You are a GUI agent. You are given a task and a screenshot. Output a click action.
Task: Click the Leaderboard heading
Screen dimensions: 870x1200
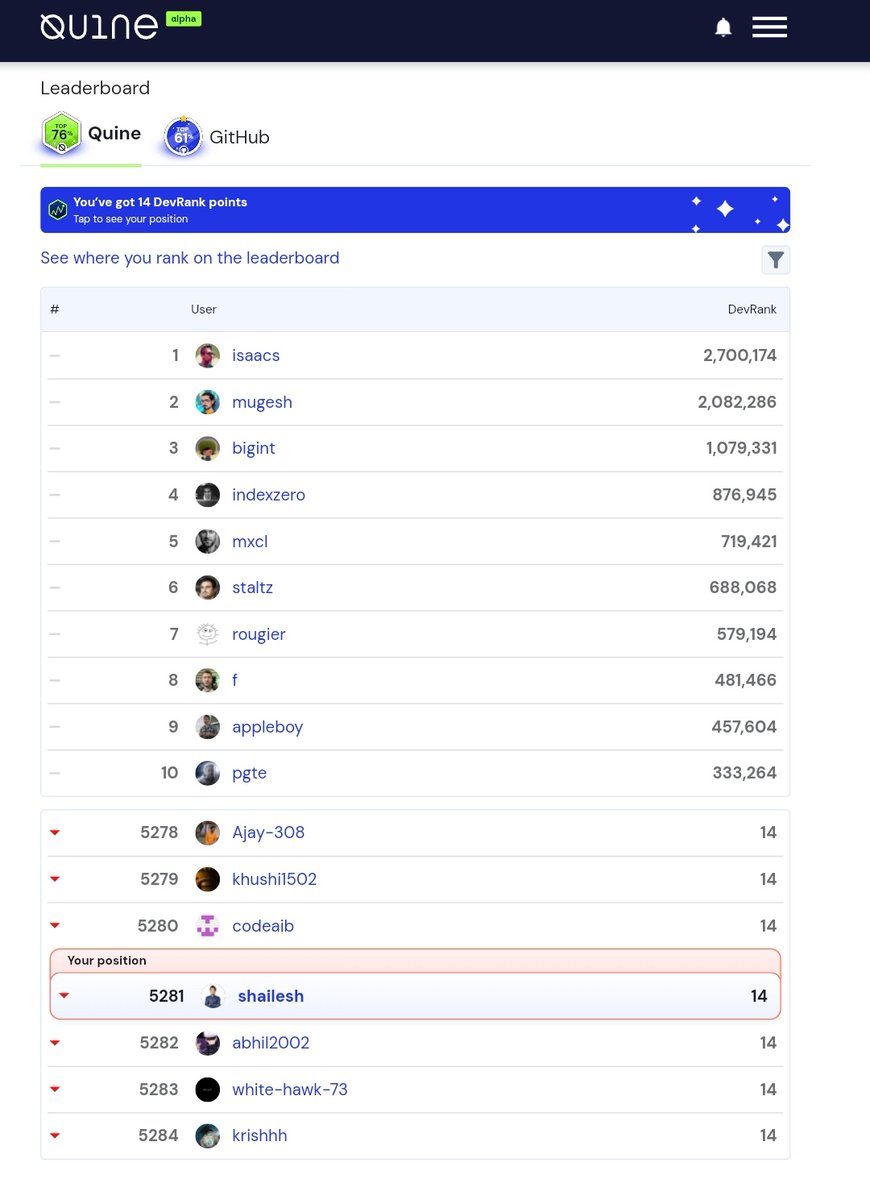[x=95, y=88]
